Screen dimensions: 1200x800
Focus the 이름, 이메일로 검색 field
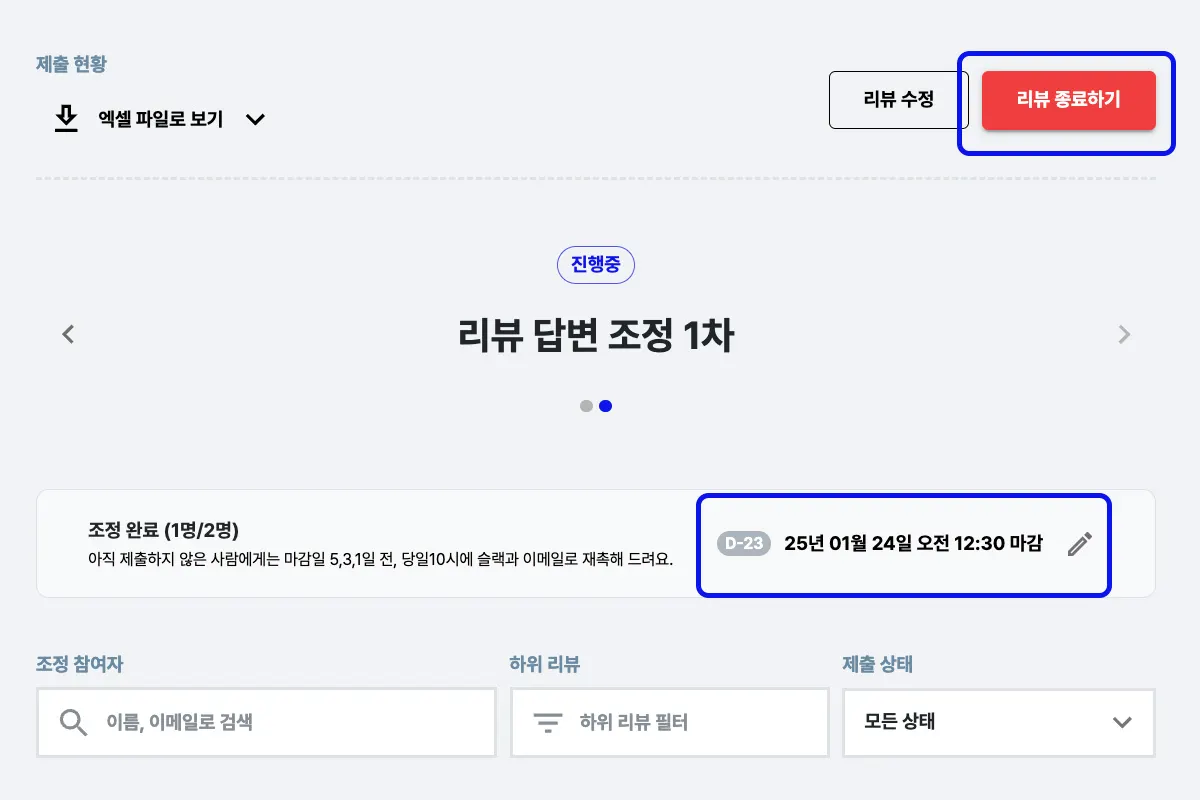(267, 722)
